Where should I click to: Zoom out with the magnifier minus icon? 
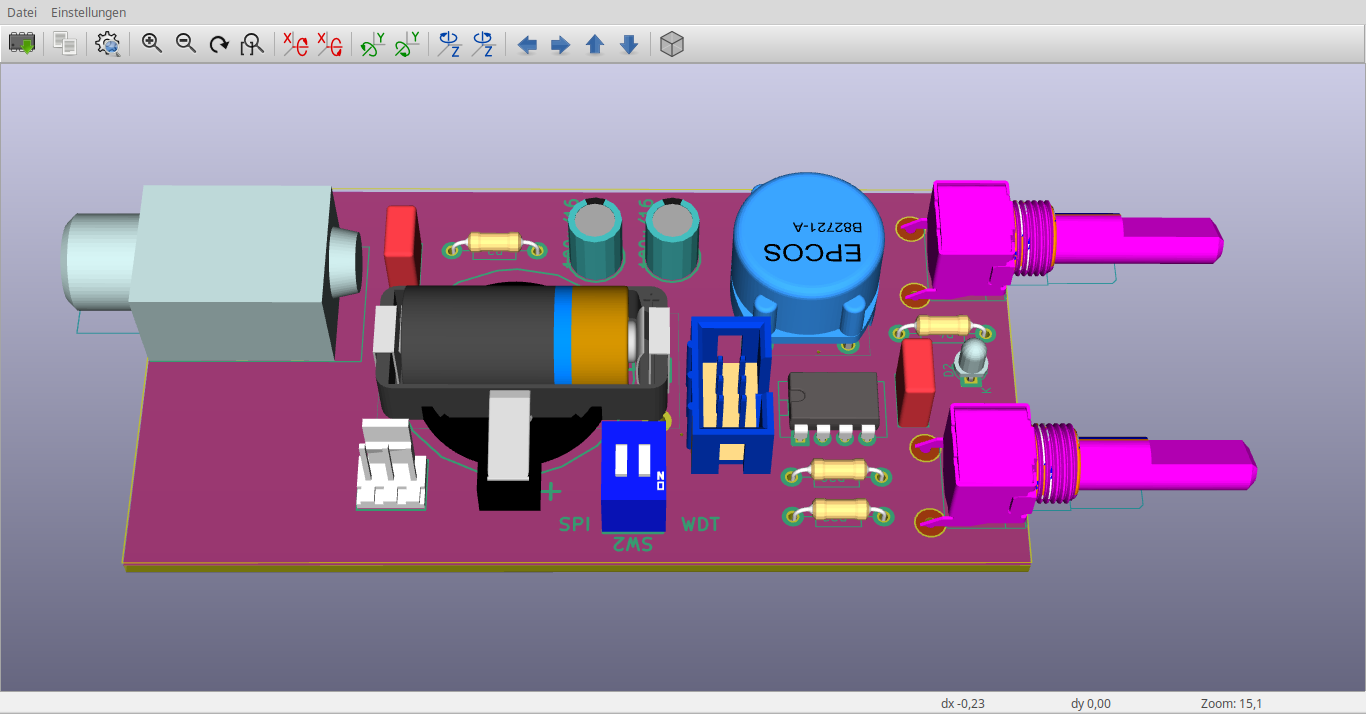(186, 44)
